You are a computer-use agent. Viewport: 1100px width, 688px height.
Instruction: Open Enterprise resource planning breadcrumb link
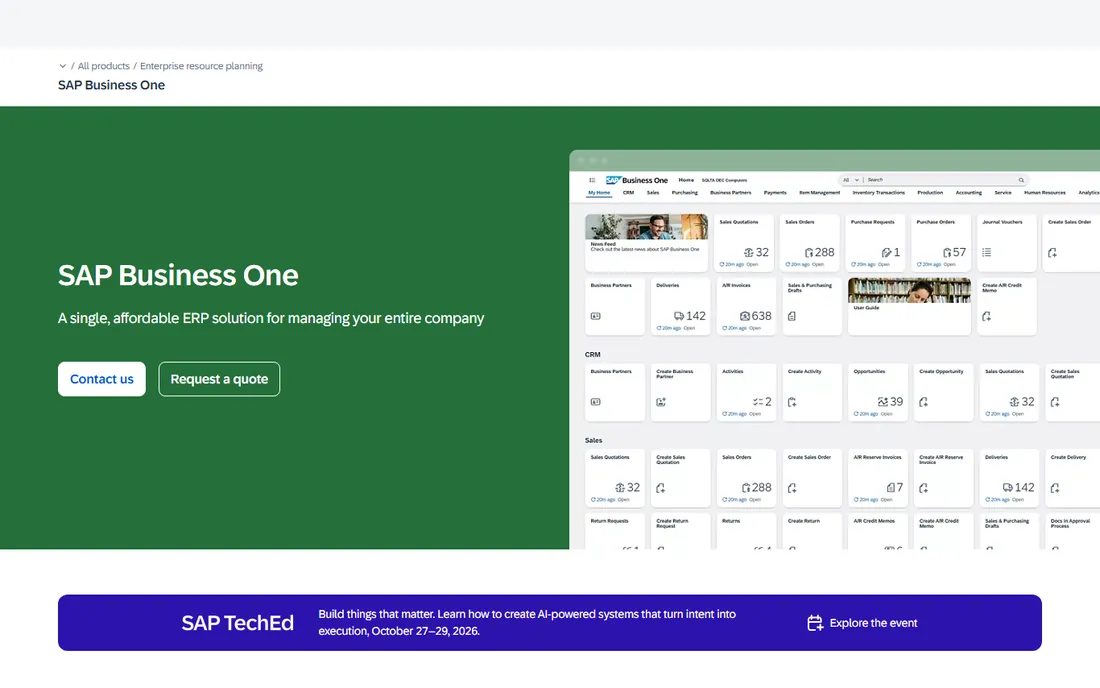coord(201,66)
